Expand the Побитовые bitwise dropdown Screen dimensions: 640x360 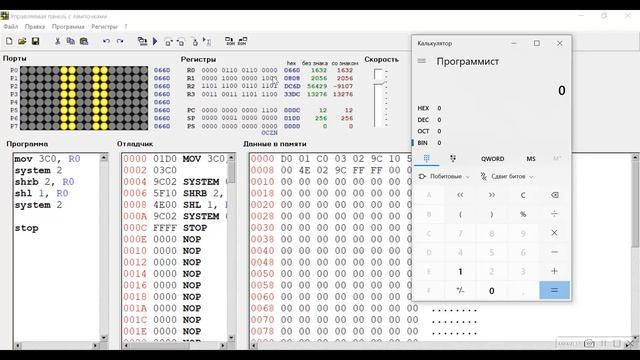[x=444, y=176]
